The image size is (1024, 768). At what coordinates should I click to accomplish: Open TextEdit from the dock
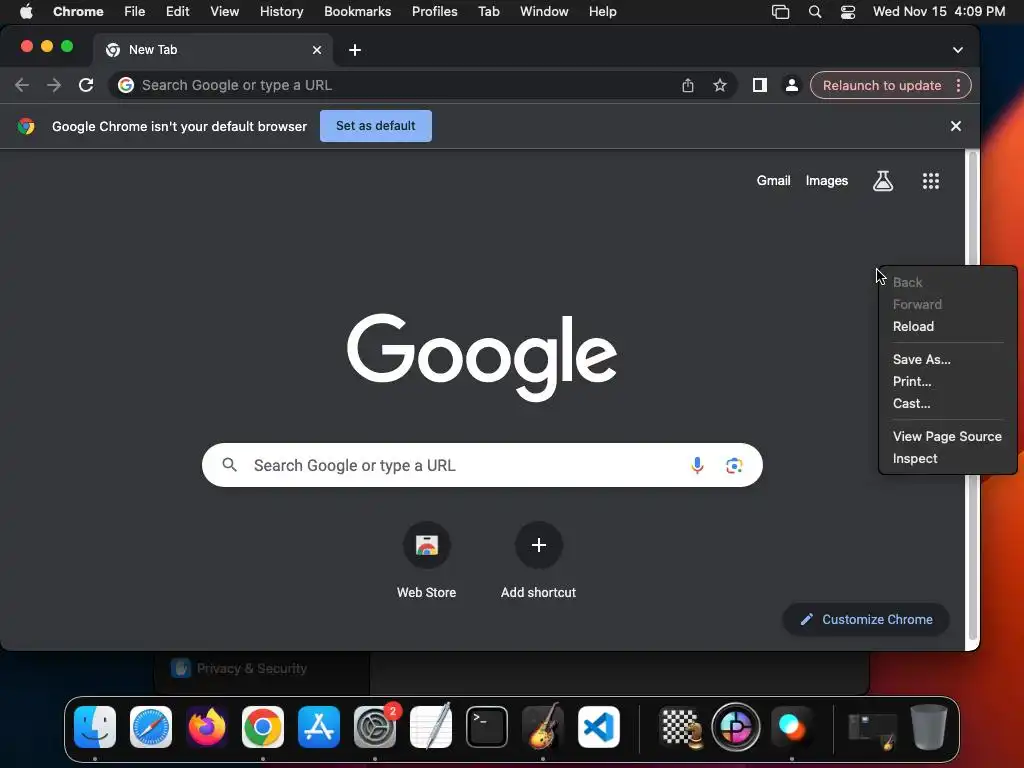pos(431,727)
